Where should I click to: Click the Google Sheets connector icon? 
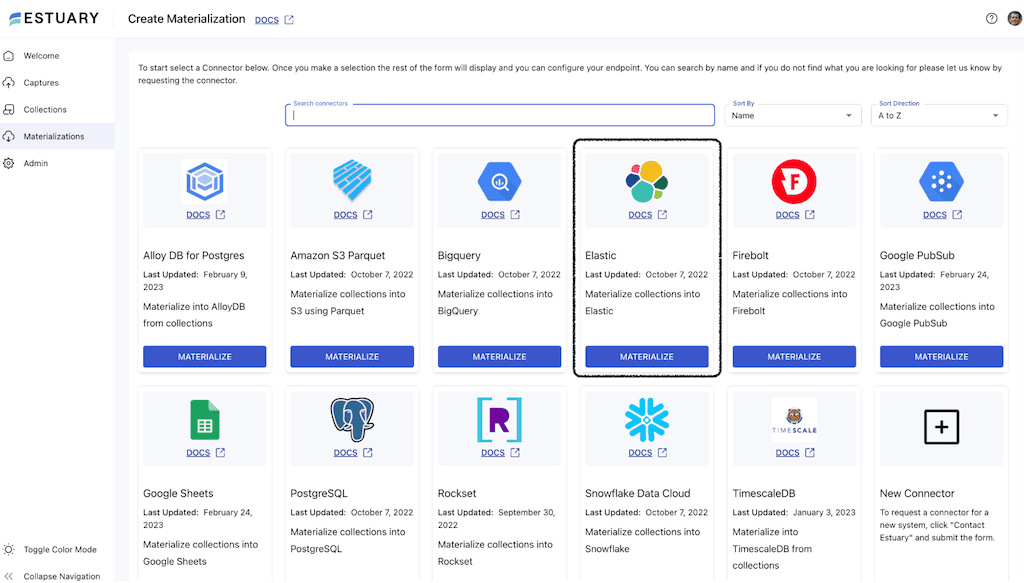(204, 421)
